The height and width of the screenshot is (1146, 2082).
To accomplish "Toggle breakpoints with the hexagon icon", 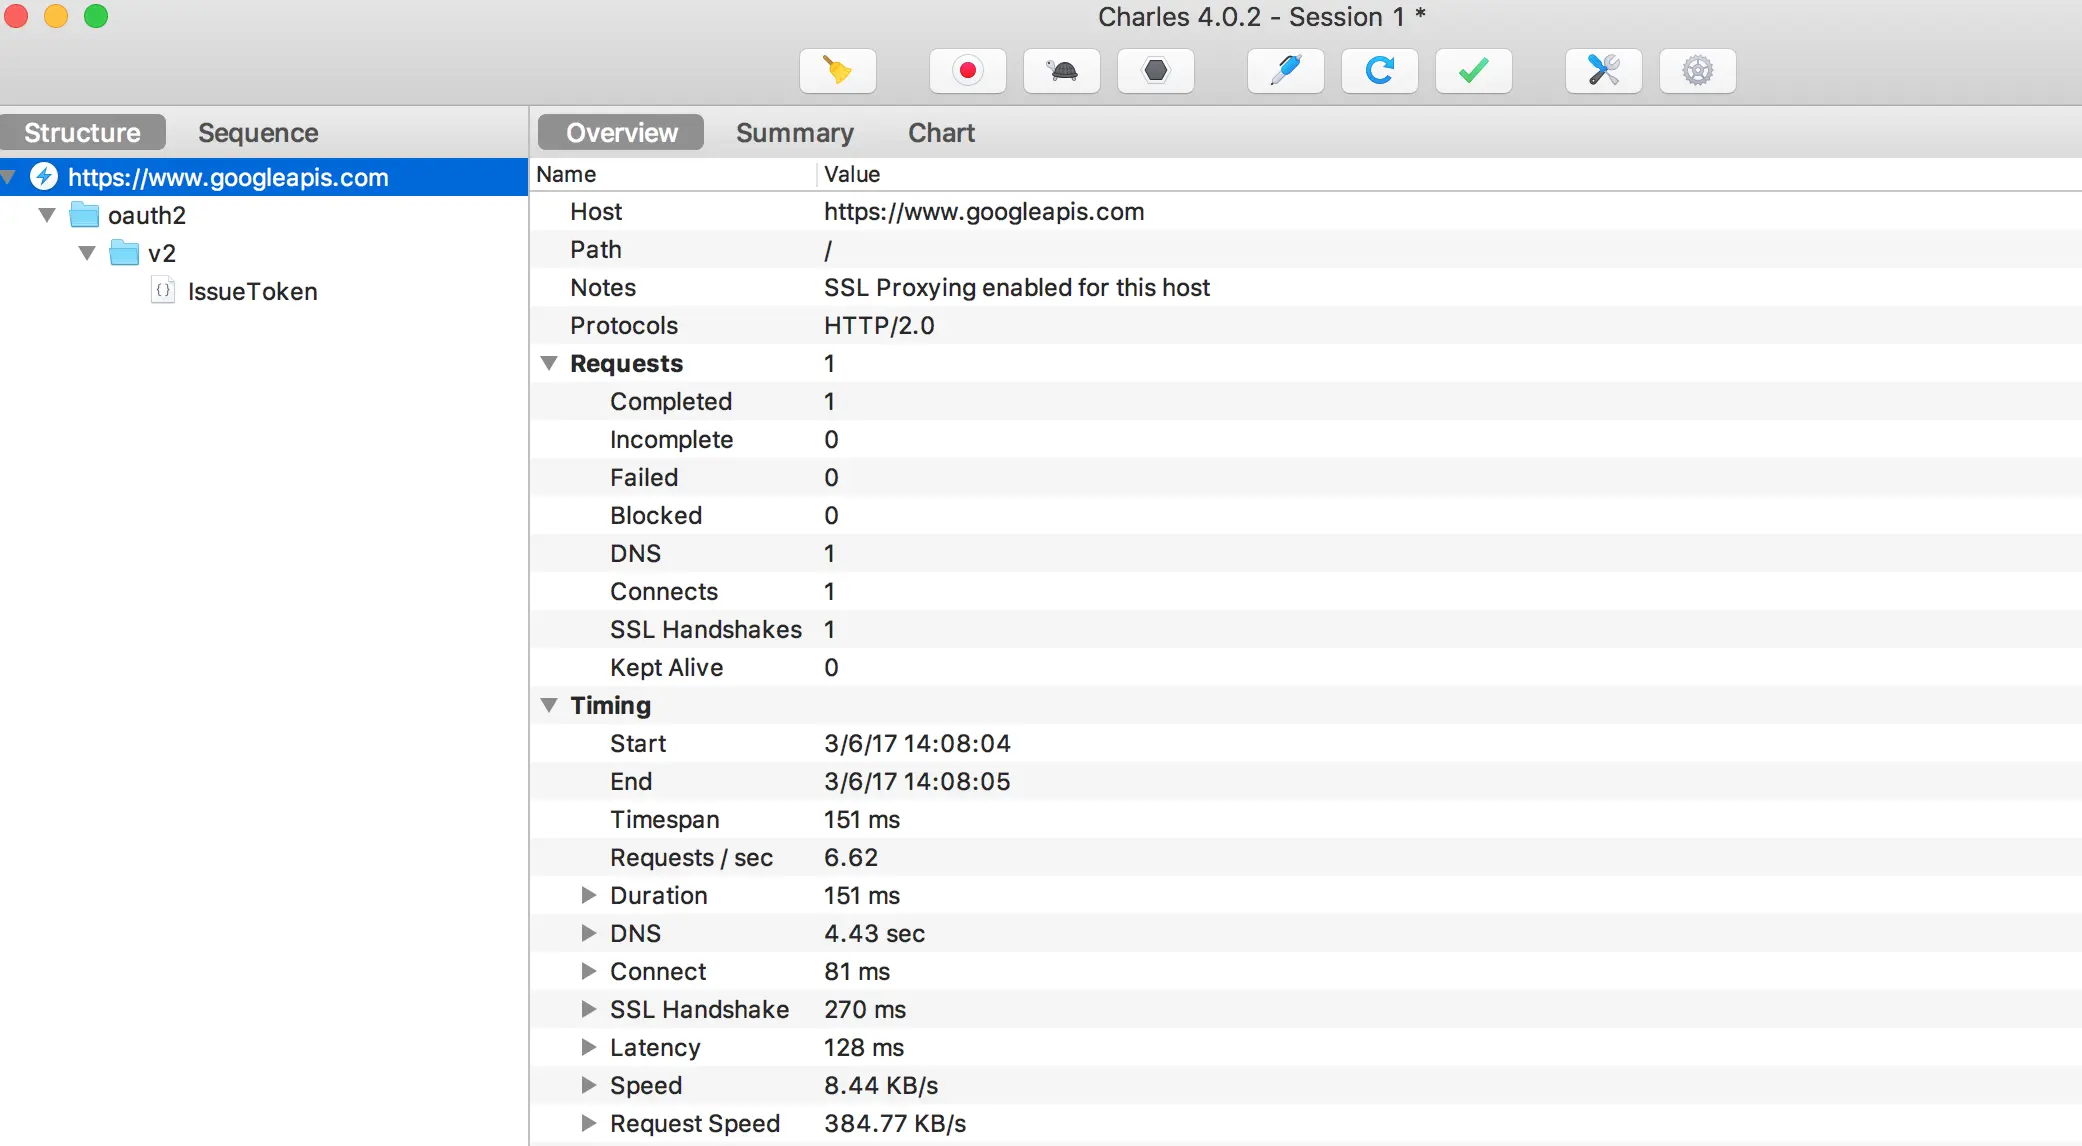I will (x=1156, y=71).
